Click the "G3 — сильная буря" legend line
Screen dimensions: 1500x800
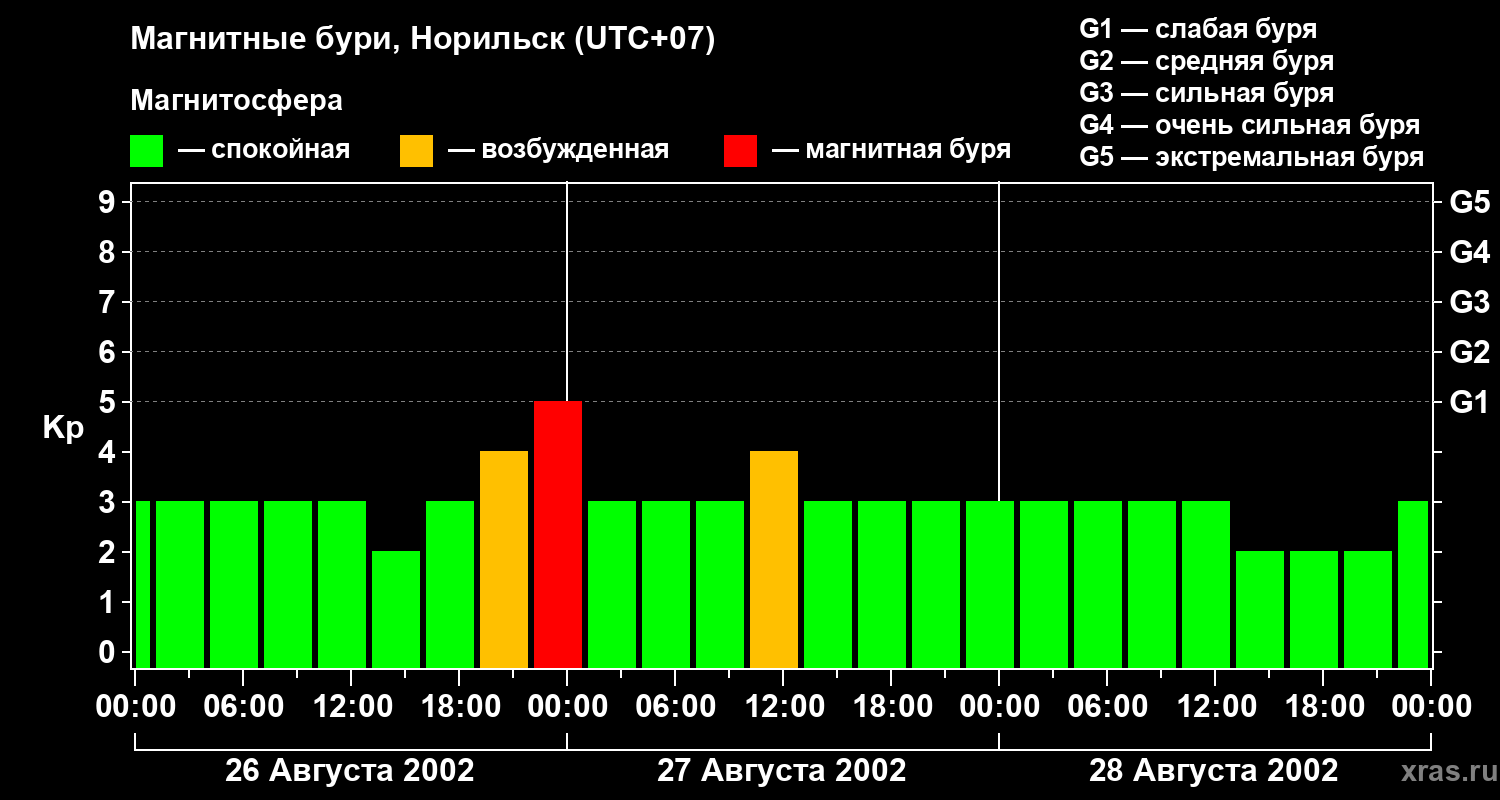1206,93
